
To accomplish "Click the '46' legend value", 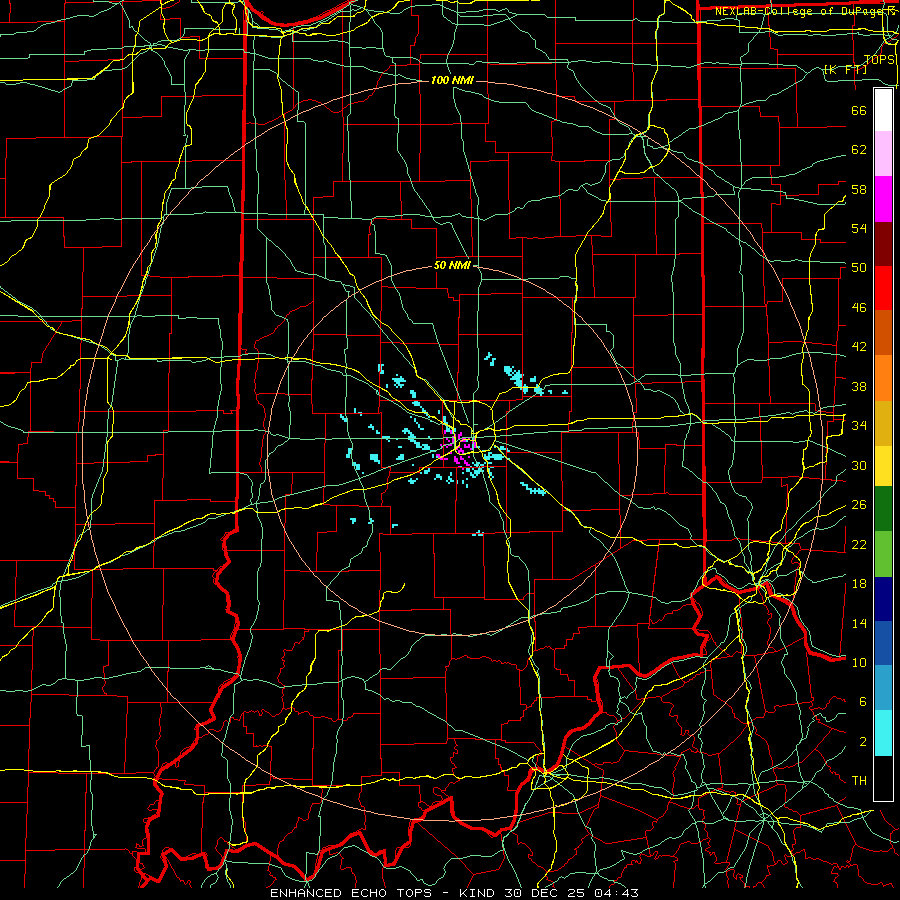I will pyautogui.click(x=859, y=308).
